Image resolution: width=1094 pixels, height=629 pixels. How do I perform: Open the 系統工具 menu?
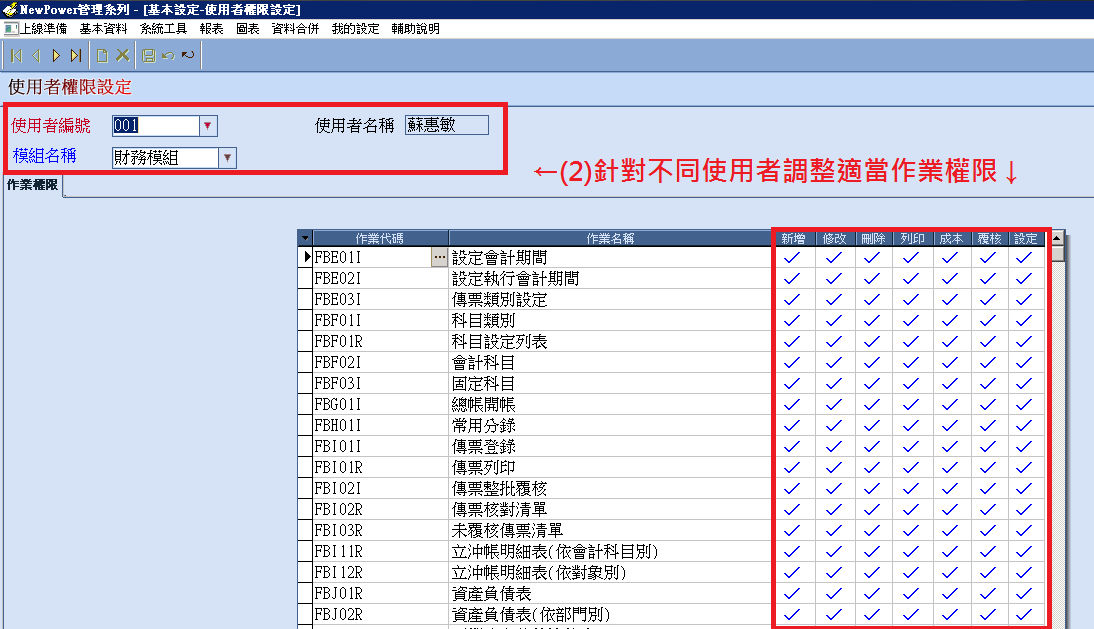(163, 29)
